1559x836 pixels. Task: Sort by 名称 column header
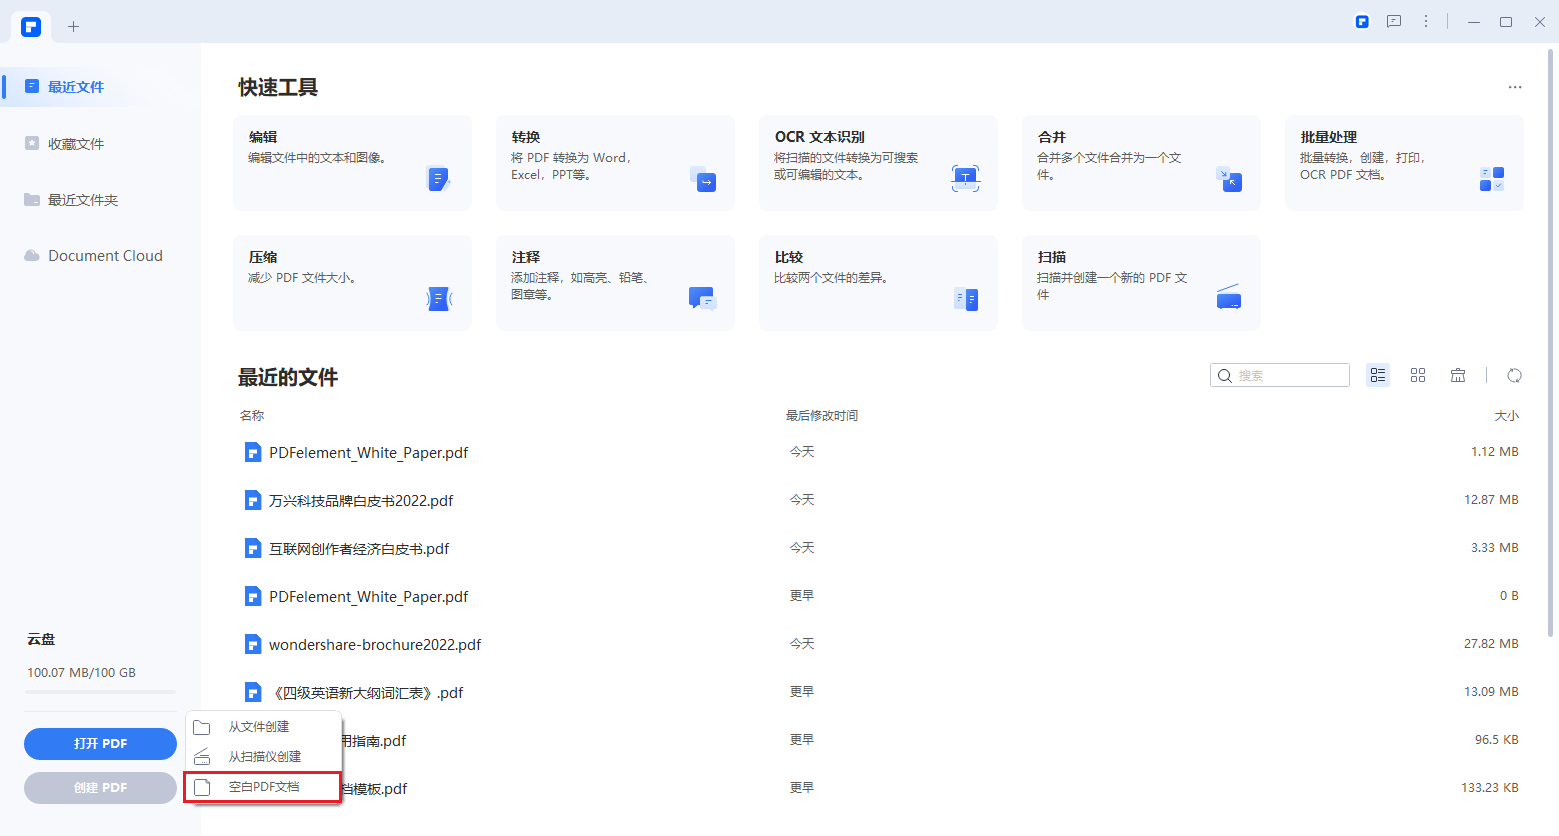click(x=252, y=416)
